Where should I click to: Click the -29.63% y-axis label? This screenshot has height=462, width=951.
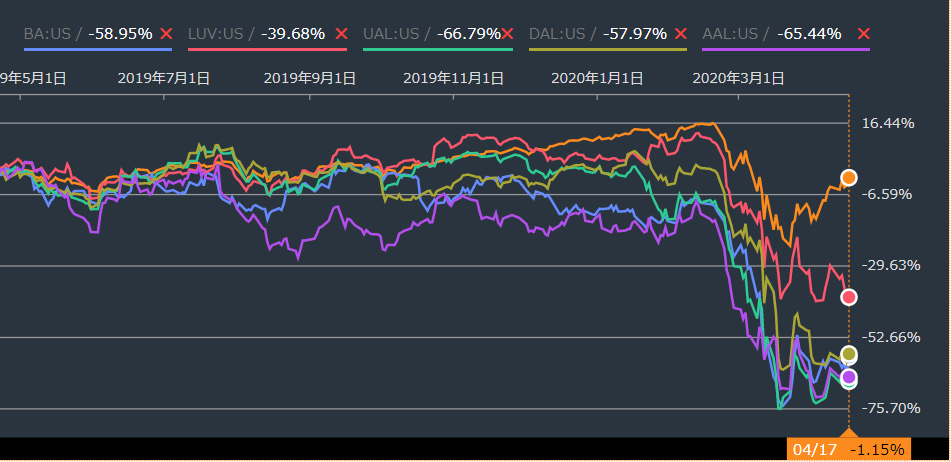point(891,266)
